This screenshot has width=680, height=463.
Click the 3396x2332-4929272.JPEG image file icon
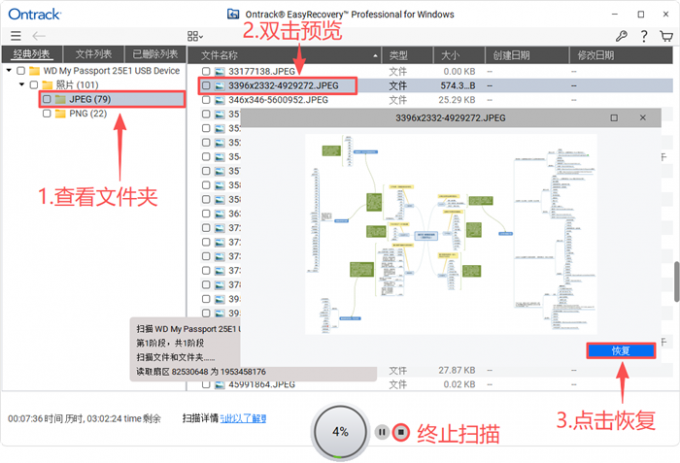click(x=220, y=85)
